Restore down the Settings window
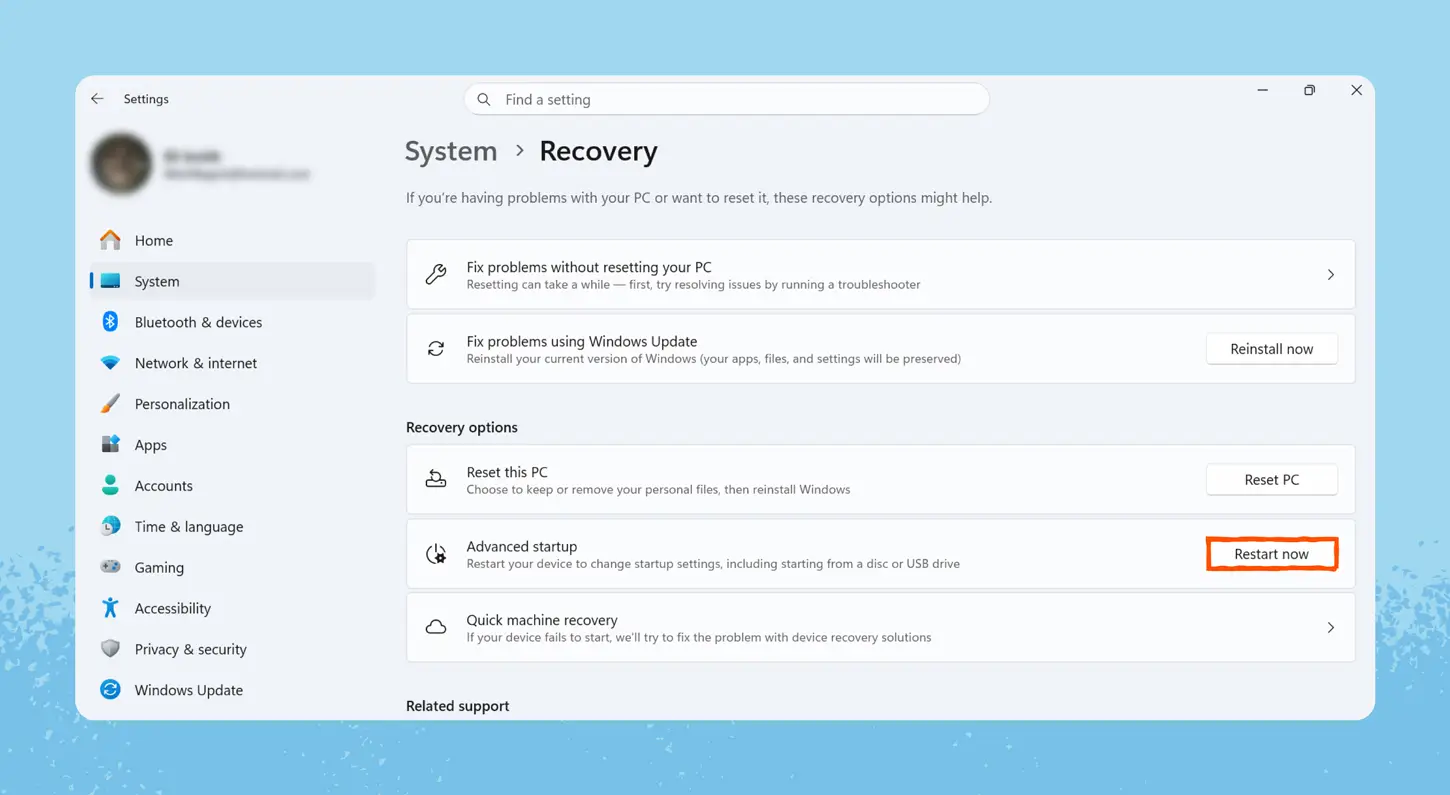Screen dimensions: 1450x795 pos(1310,90)
